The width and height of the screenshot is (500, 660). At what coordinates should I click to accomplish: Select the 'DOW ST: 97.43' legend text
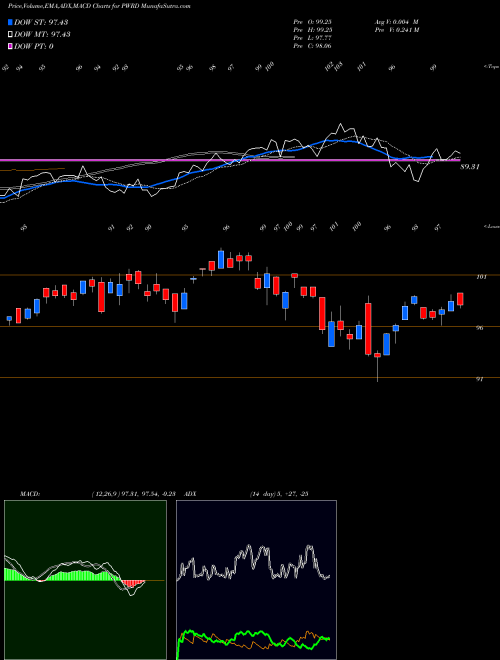point(41,23)
